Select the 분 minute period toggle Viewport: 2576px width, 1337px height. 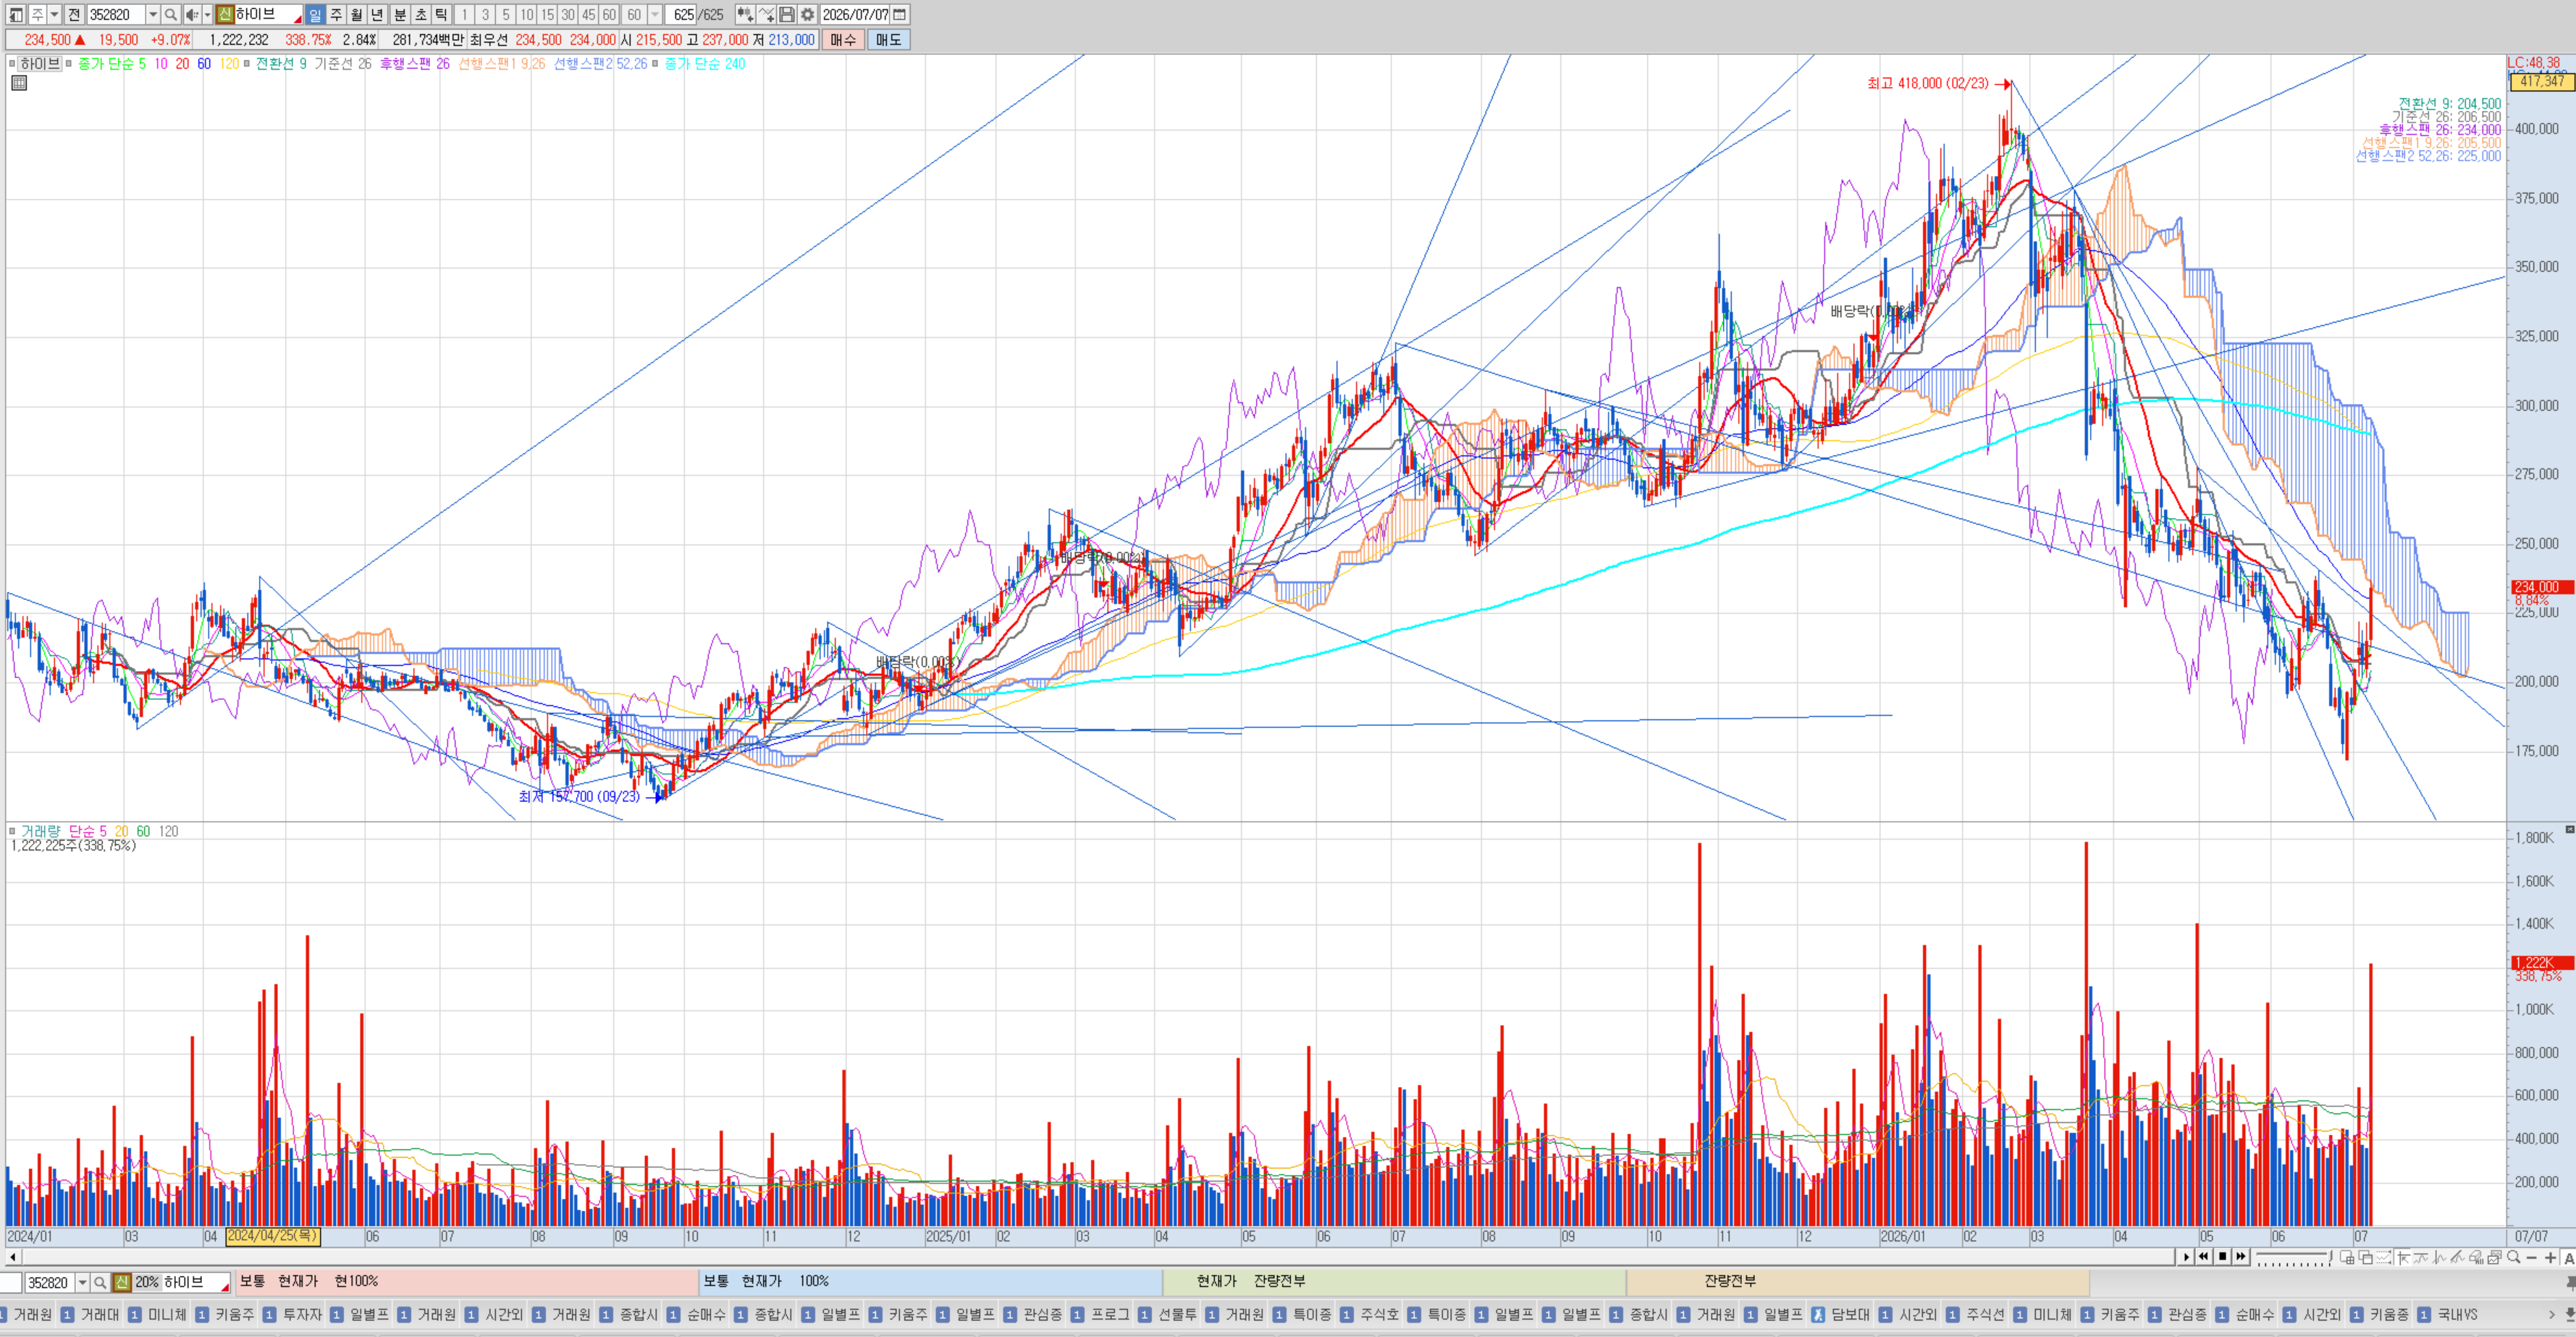[400, 15]
